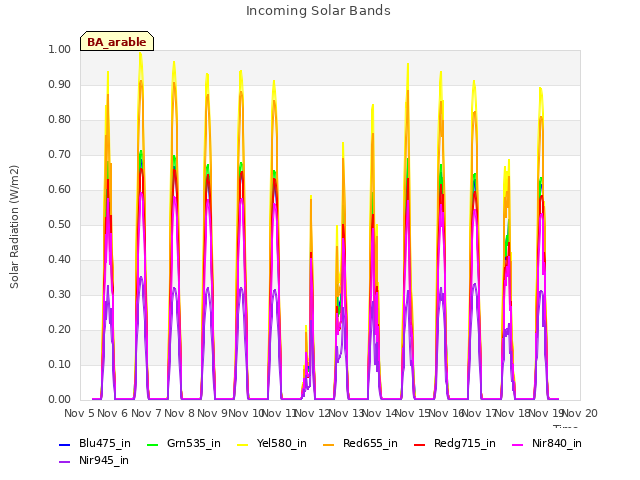Screen dimensions: 640x480
Task: Click the yellow Yel580_in legend swatch
Action: [242, 444]
